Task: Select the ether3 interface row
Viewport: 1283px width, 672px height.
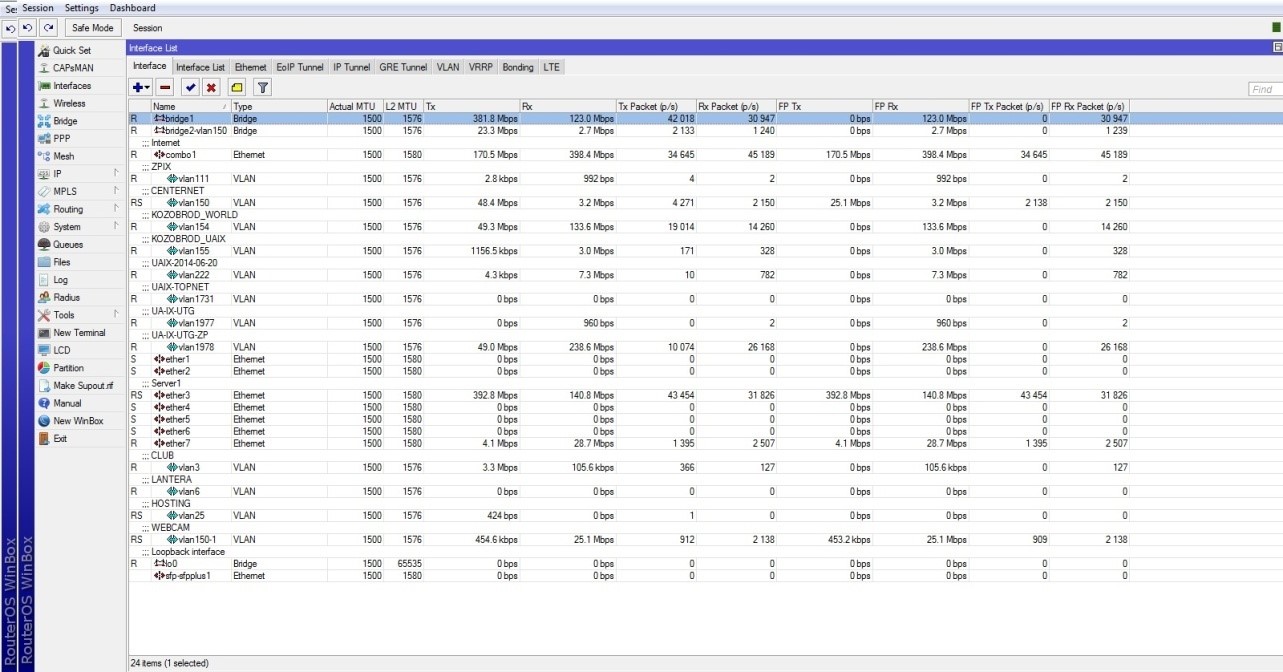Action: pos(178,395)
